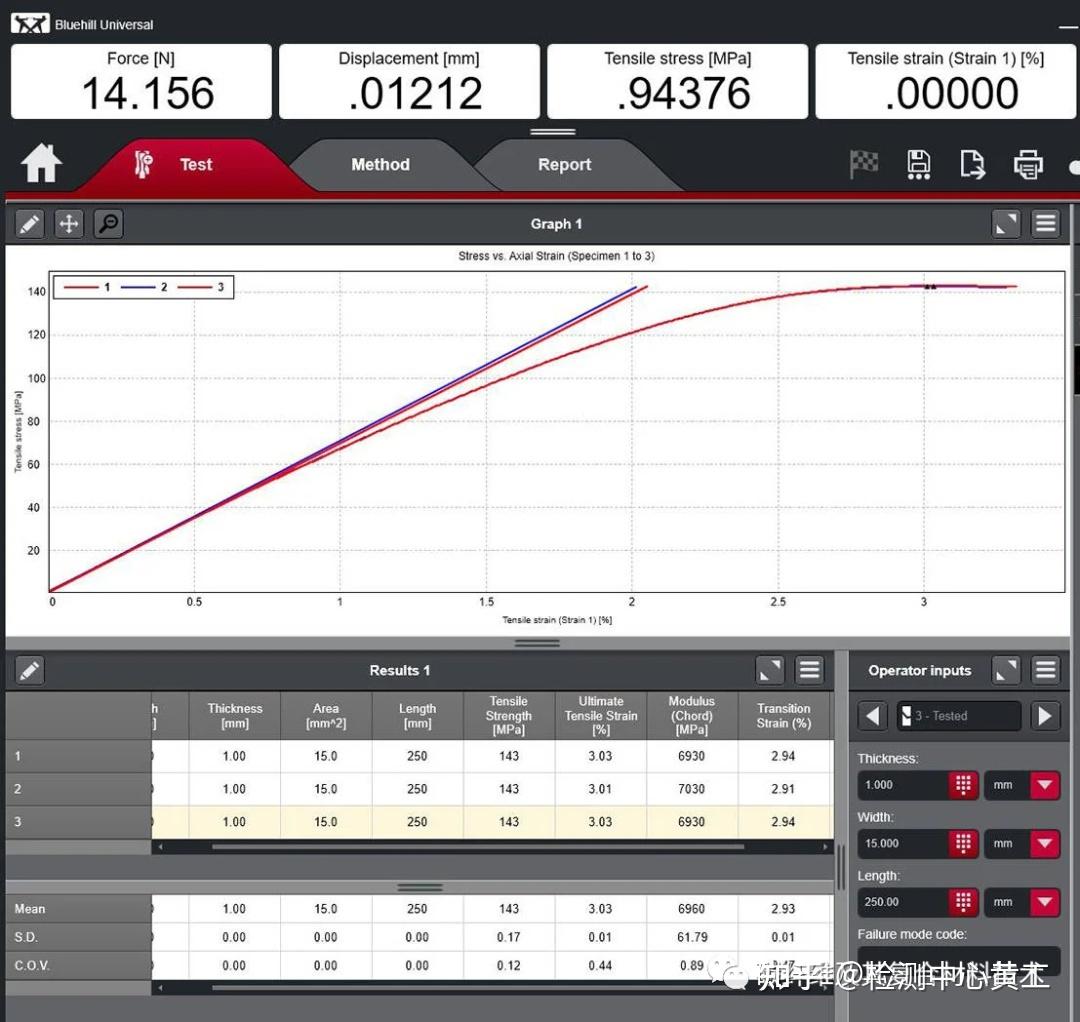Screen dimensions: 1080x1022
Task: Maximize the Results 1 panel
Action: (770, 670)
